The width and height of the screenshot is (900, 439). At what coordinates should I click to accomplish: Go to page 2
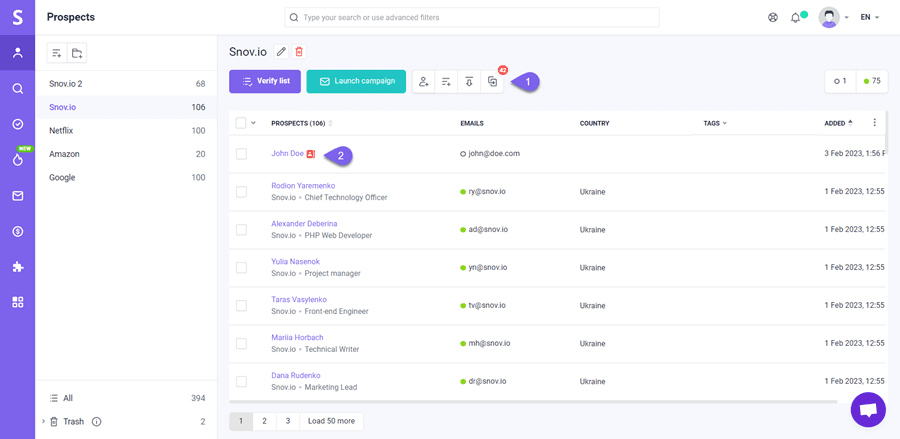click(265, 421)
